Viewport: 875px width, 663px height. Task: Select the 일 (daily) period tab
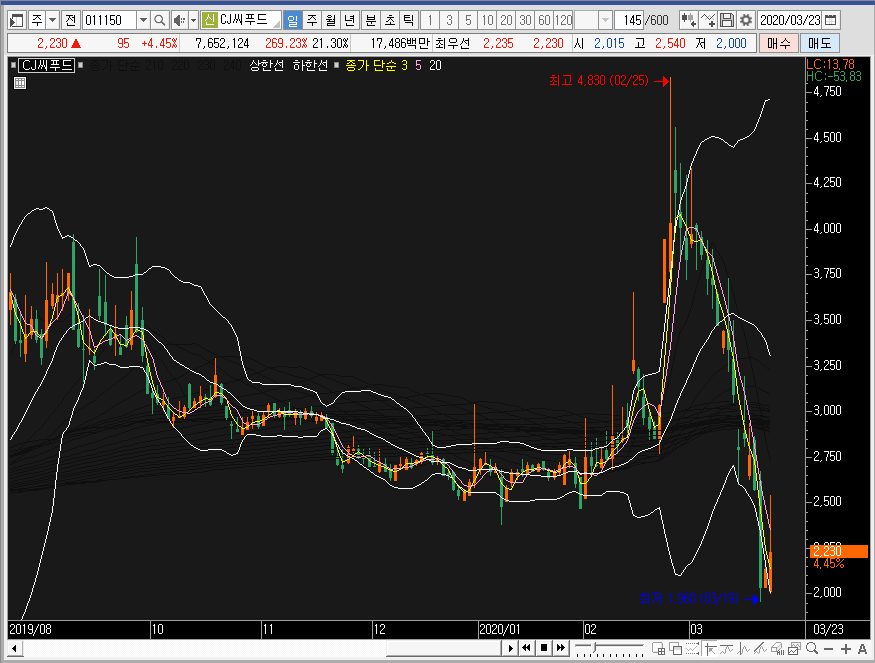[x=292, y=21]
